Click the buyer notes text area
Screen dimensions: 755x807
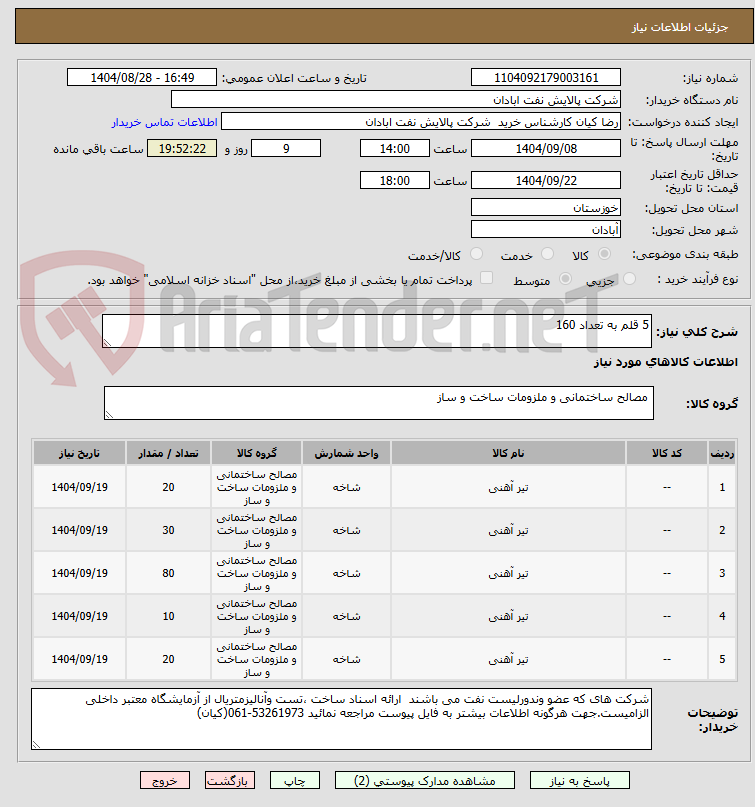(x=341, y=719)
